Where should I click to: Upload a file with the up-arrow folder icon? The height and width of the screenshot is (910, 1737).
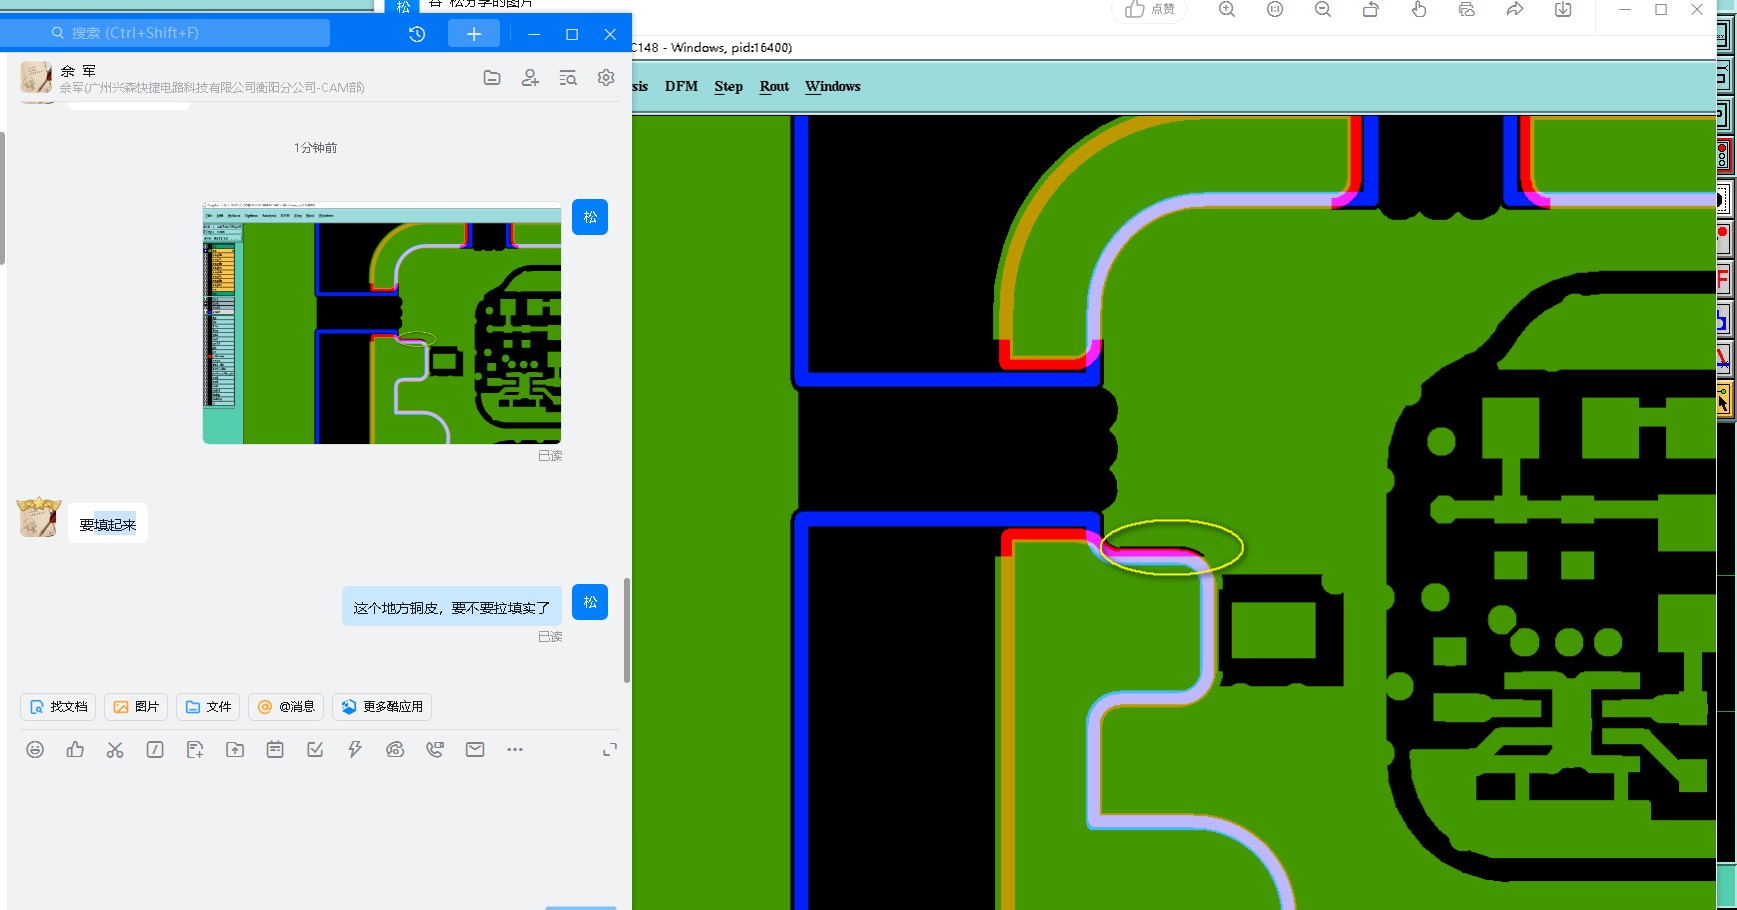(x=235, y=750)
